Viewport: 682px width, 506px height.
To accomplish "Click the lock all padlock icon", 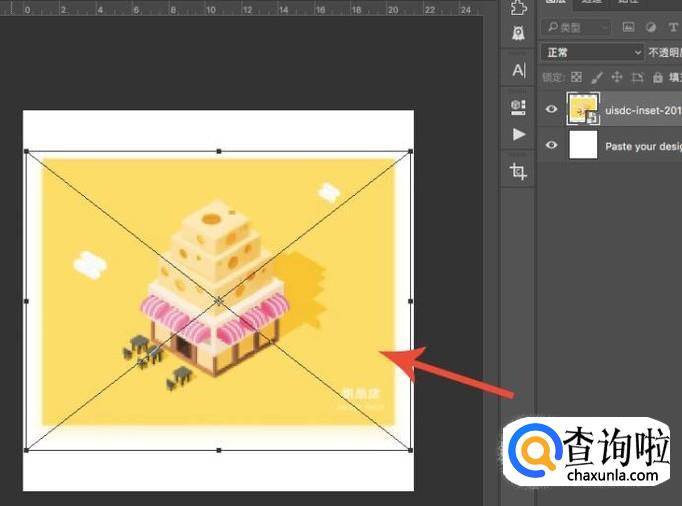I will (x=657, y=77).
